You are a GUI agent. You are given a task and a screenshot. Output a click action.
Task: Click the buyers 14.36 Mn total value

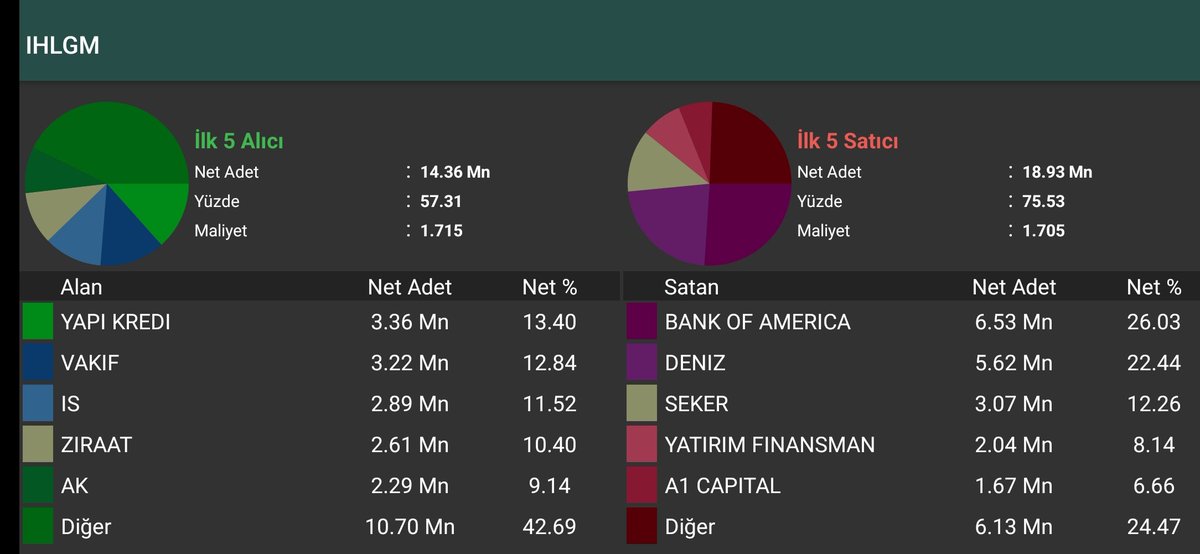point(455,172)
